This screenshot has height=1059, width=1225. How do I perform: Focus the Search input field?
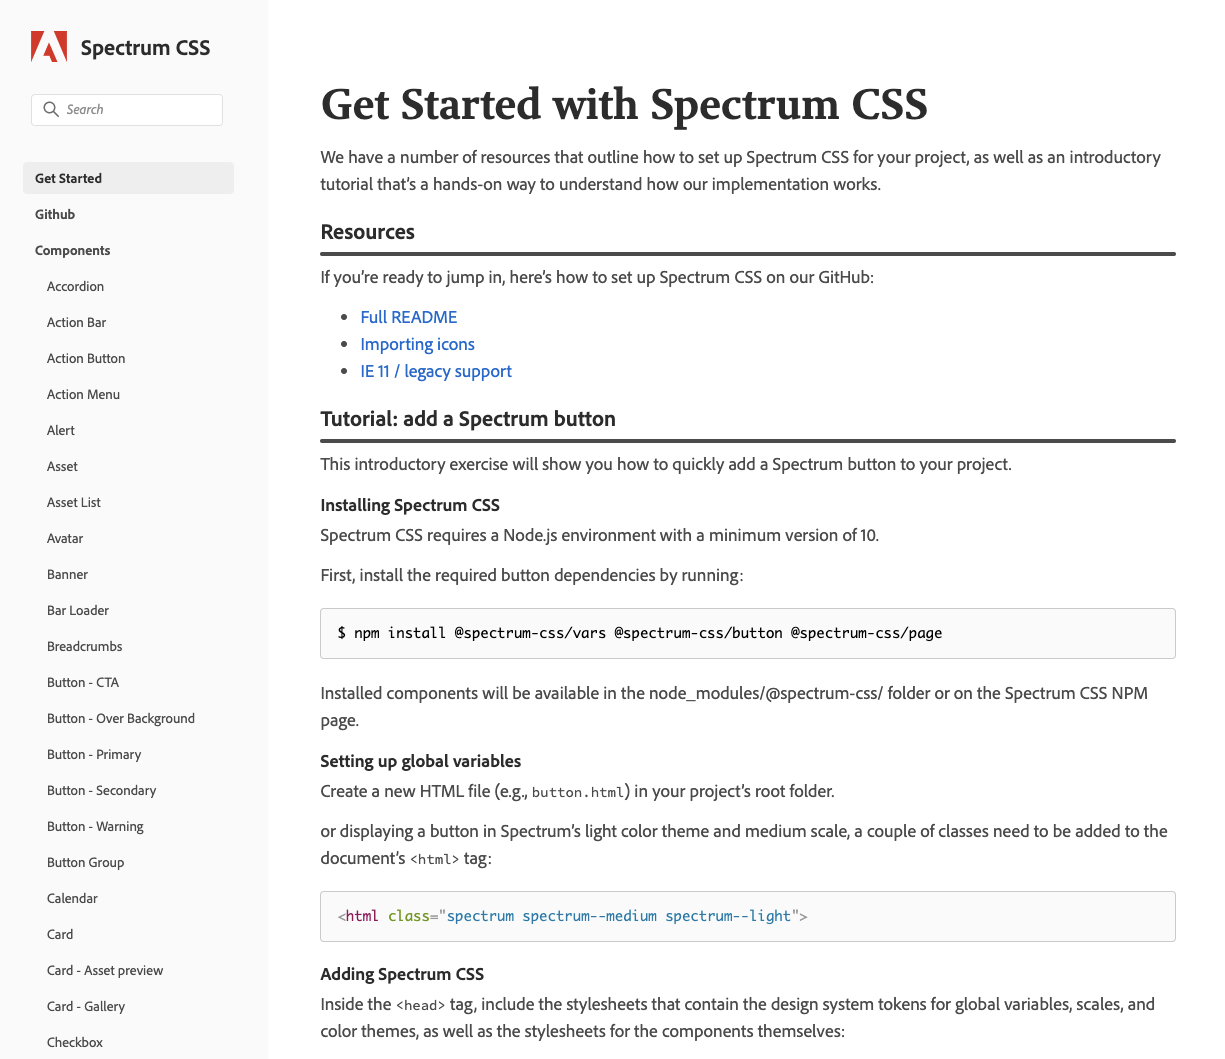(x=127, y=110)
